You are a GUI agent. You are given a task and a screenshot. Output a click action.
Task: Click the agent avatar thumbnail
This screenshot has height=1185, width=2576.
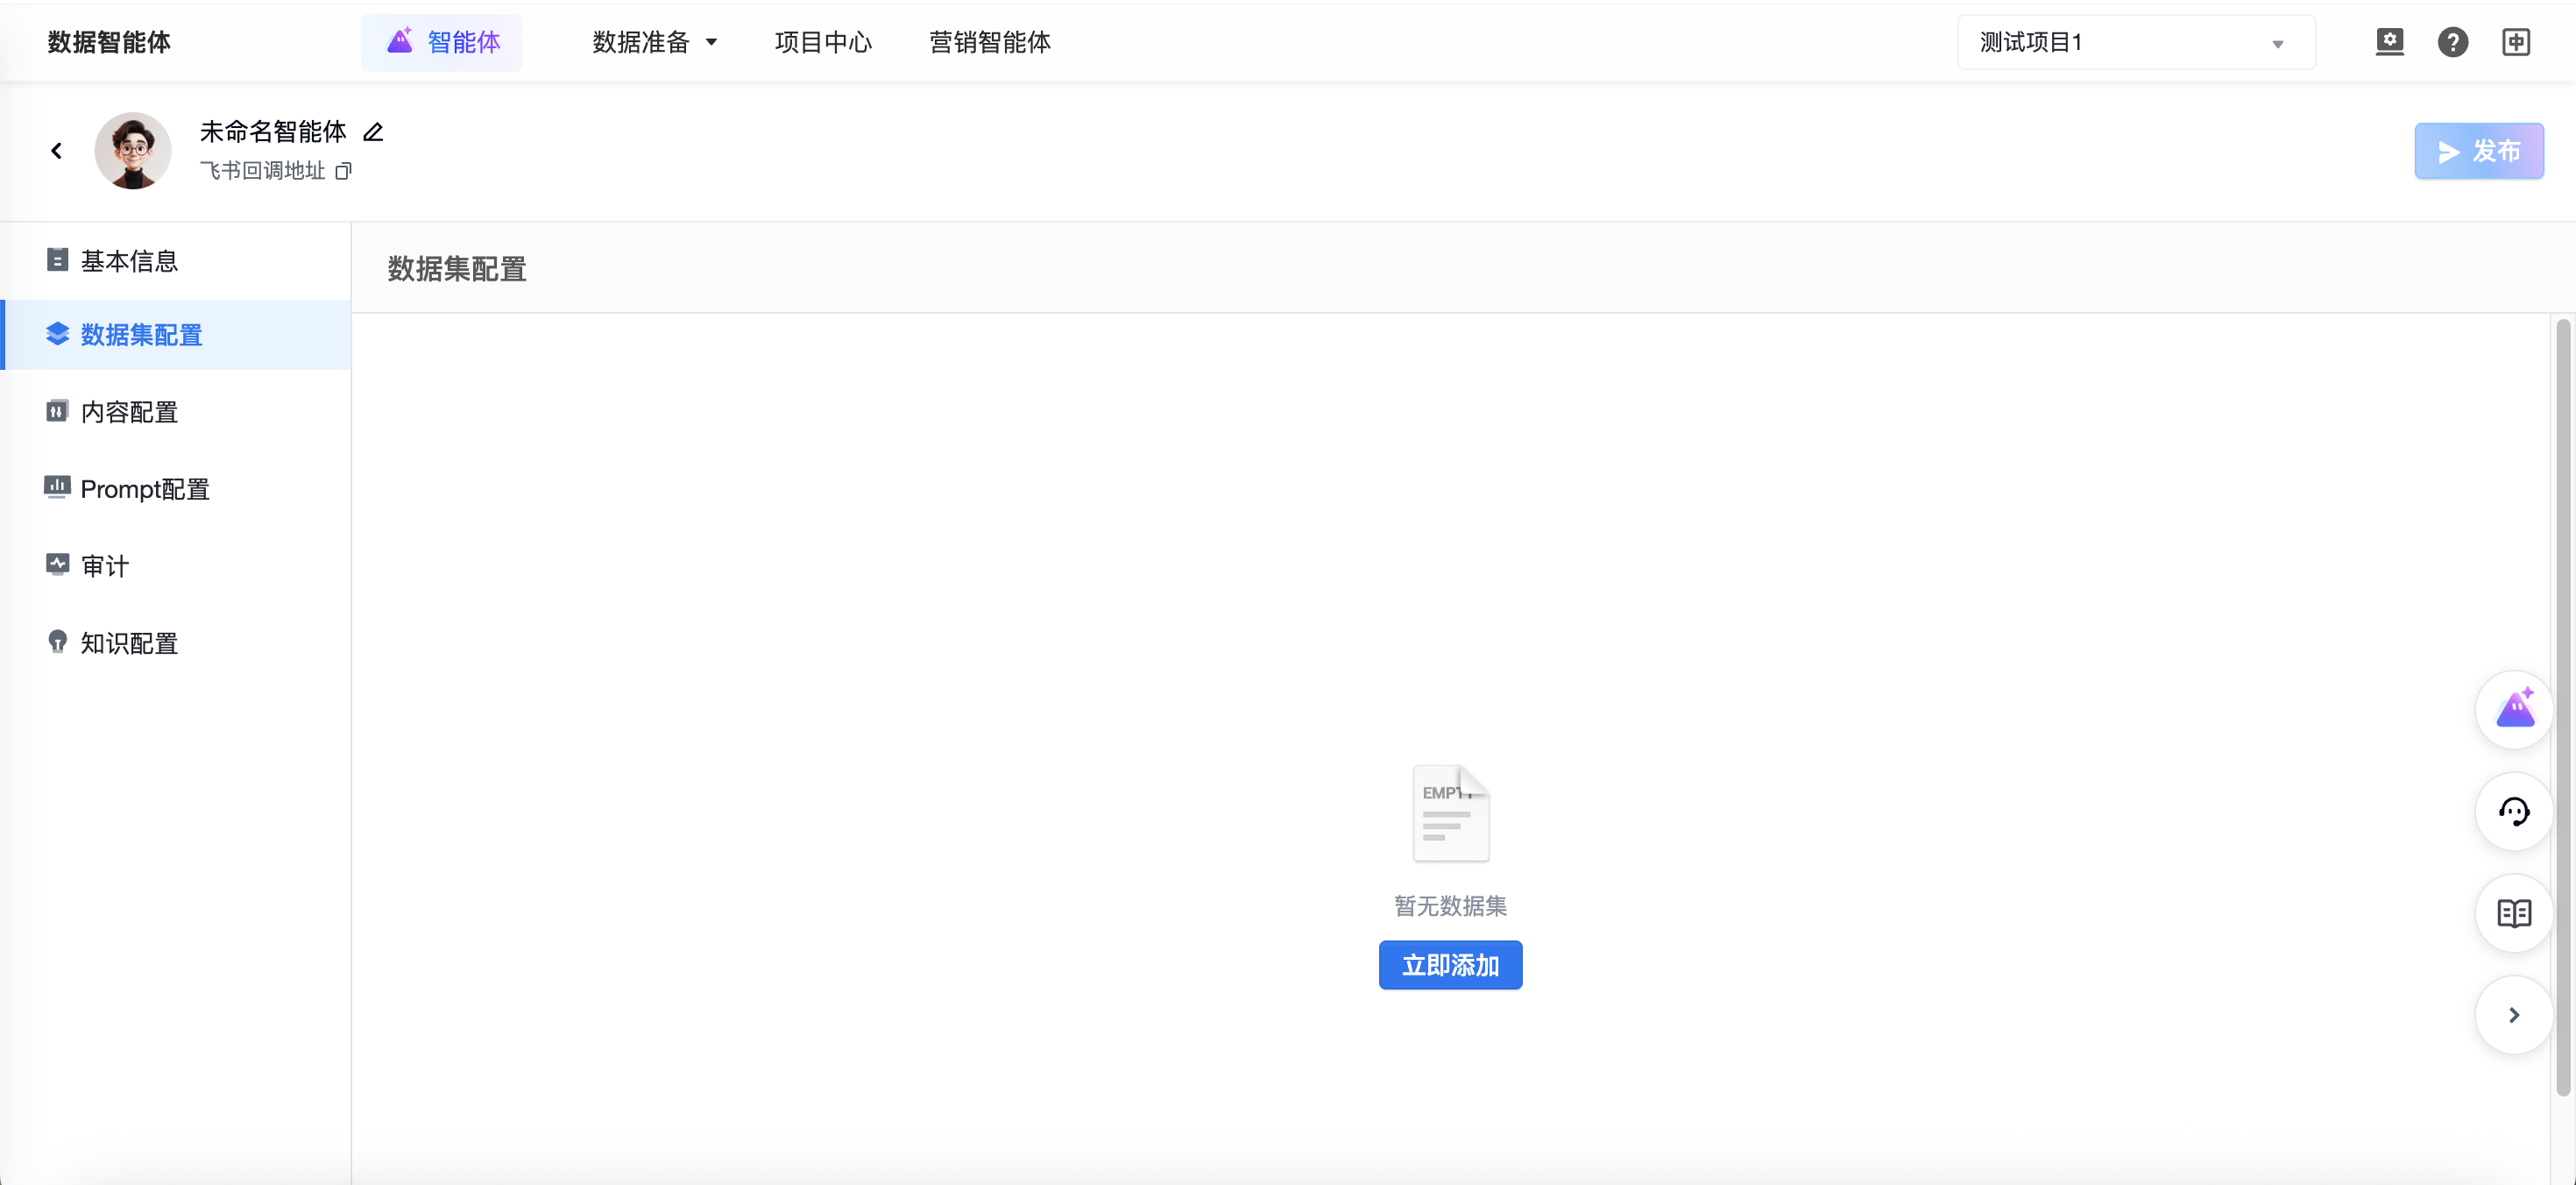[x=133, y=151]
